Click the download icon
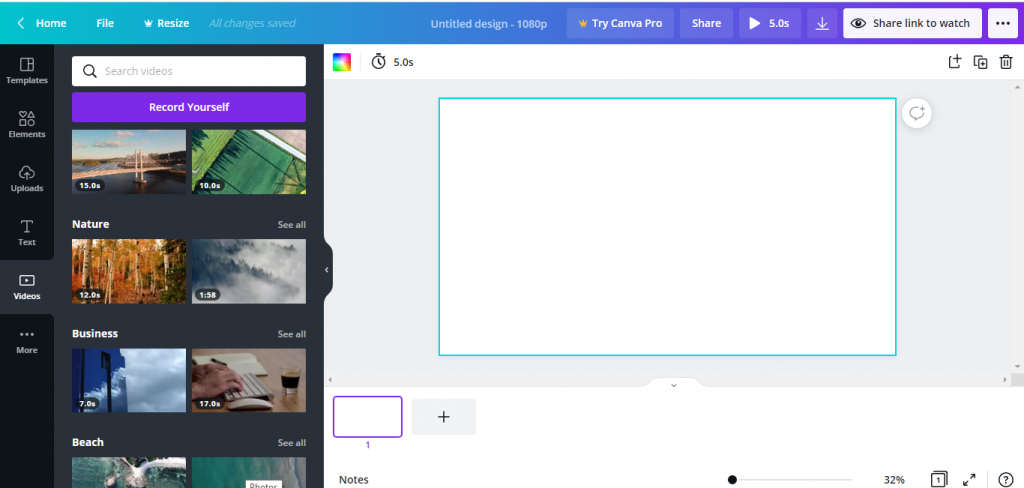This screenshot has height=488, width=1024. click(822, 24)
